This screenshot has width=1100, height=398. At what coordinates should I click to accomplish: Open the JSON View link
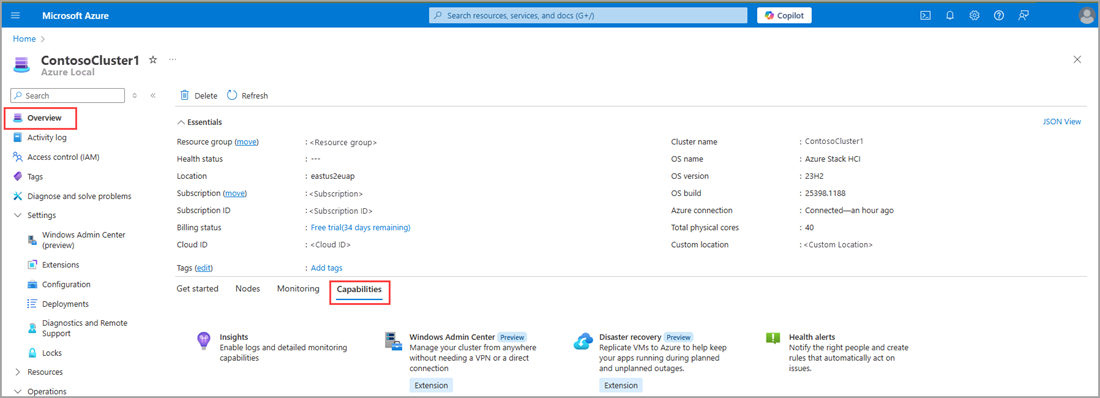click(x=1062, y=121)
